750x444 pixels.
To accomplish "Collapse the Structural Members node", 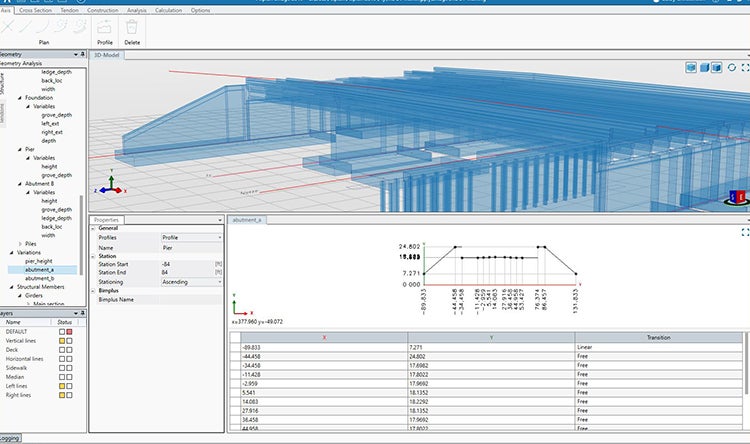I will pos(11,287).
